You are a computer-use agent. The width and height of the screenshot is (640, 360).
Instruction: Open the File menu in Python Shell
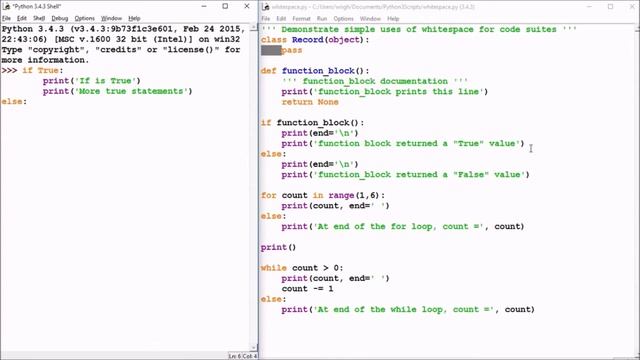[6, 18]
